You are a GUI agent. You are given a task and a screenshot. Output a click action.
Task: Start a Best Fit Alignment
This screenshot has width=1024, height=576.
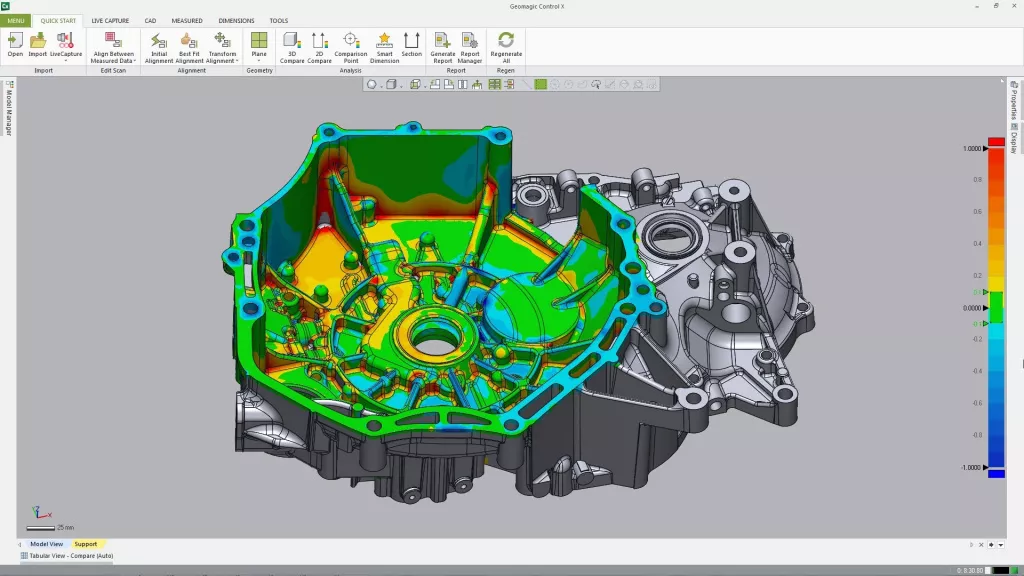[x=189, y=45]
